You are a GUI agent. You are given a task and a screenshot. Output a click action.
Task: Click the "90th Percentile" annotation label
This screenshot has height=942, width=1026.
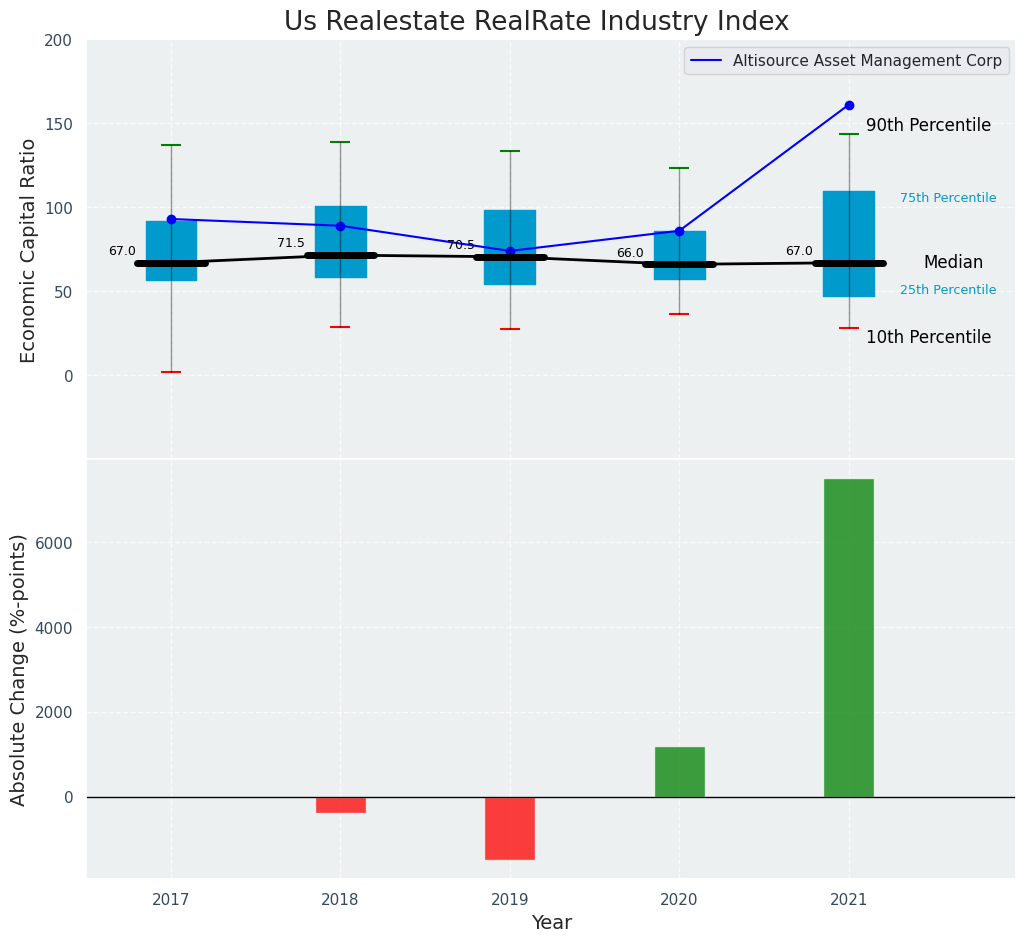click(x=928, y=126)
